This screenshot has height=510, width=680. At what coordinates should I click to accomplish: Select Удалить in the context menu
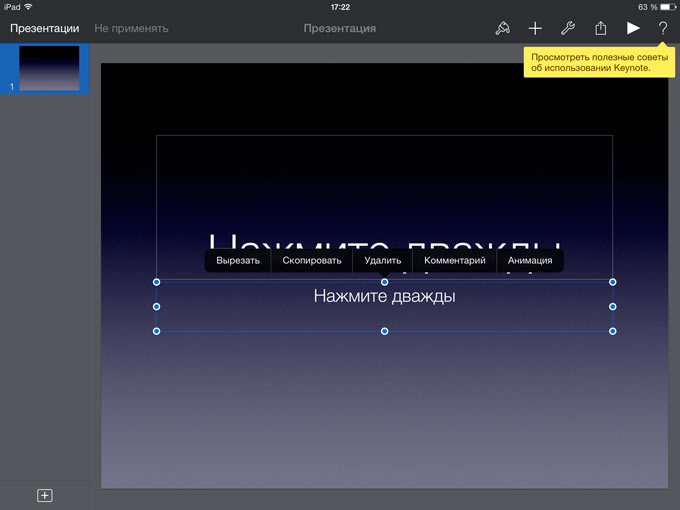click(x=383, y=261)
